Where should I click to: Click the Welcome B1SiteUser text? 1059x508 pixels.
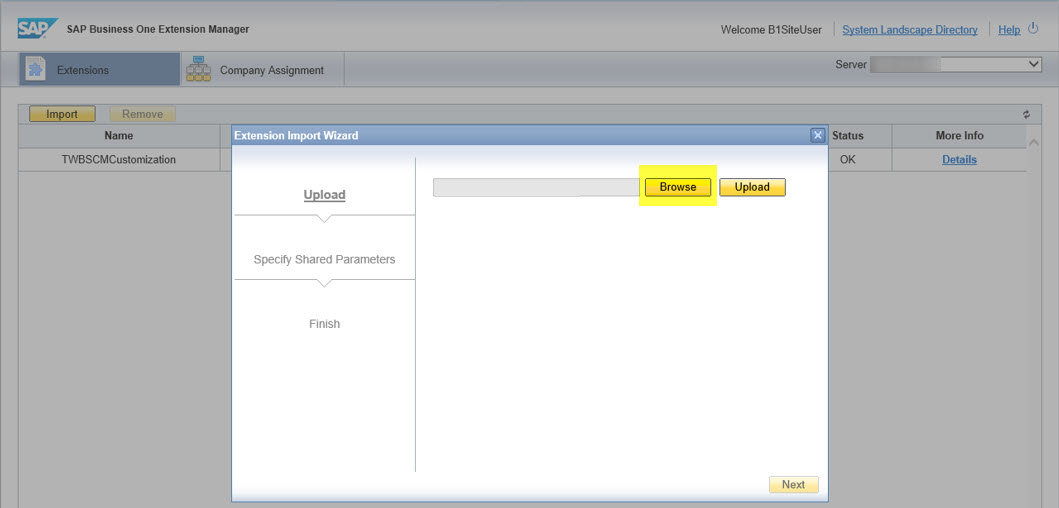coord(771,30)
